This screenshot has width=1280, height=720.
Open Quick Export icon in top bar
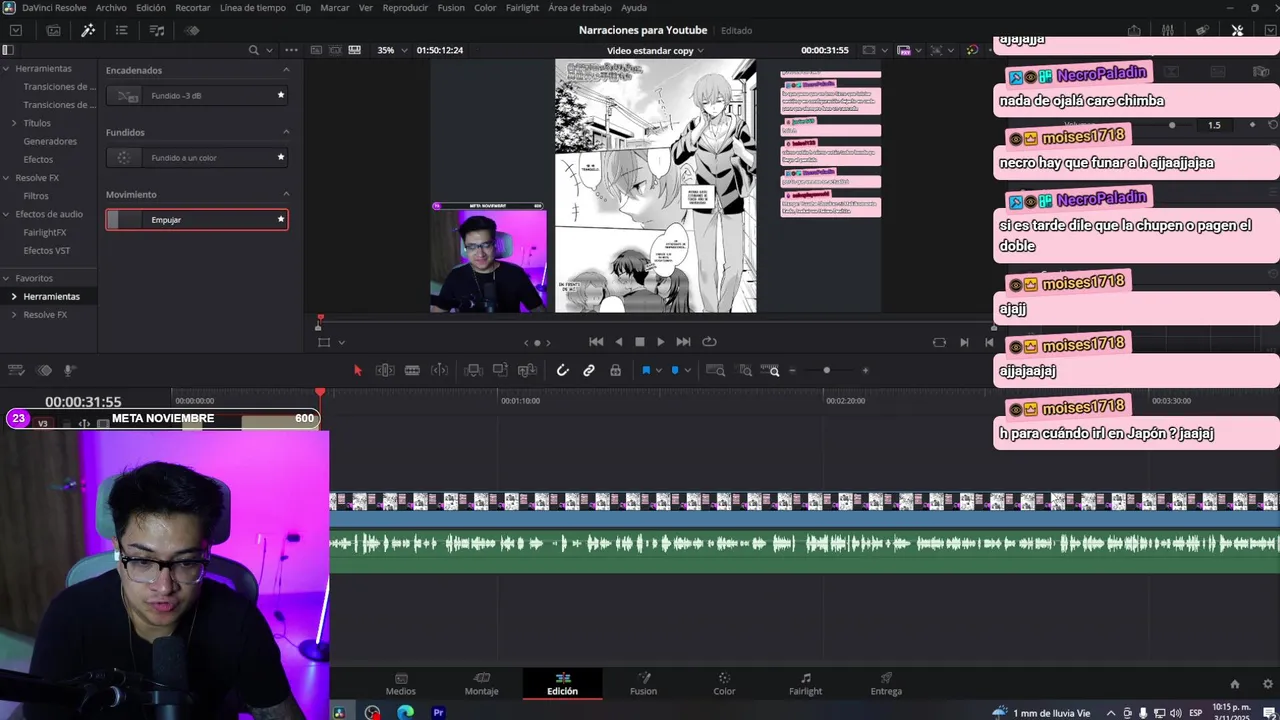pos(1134,30)
